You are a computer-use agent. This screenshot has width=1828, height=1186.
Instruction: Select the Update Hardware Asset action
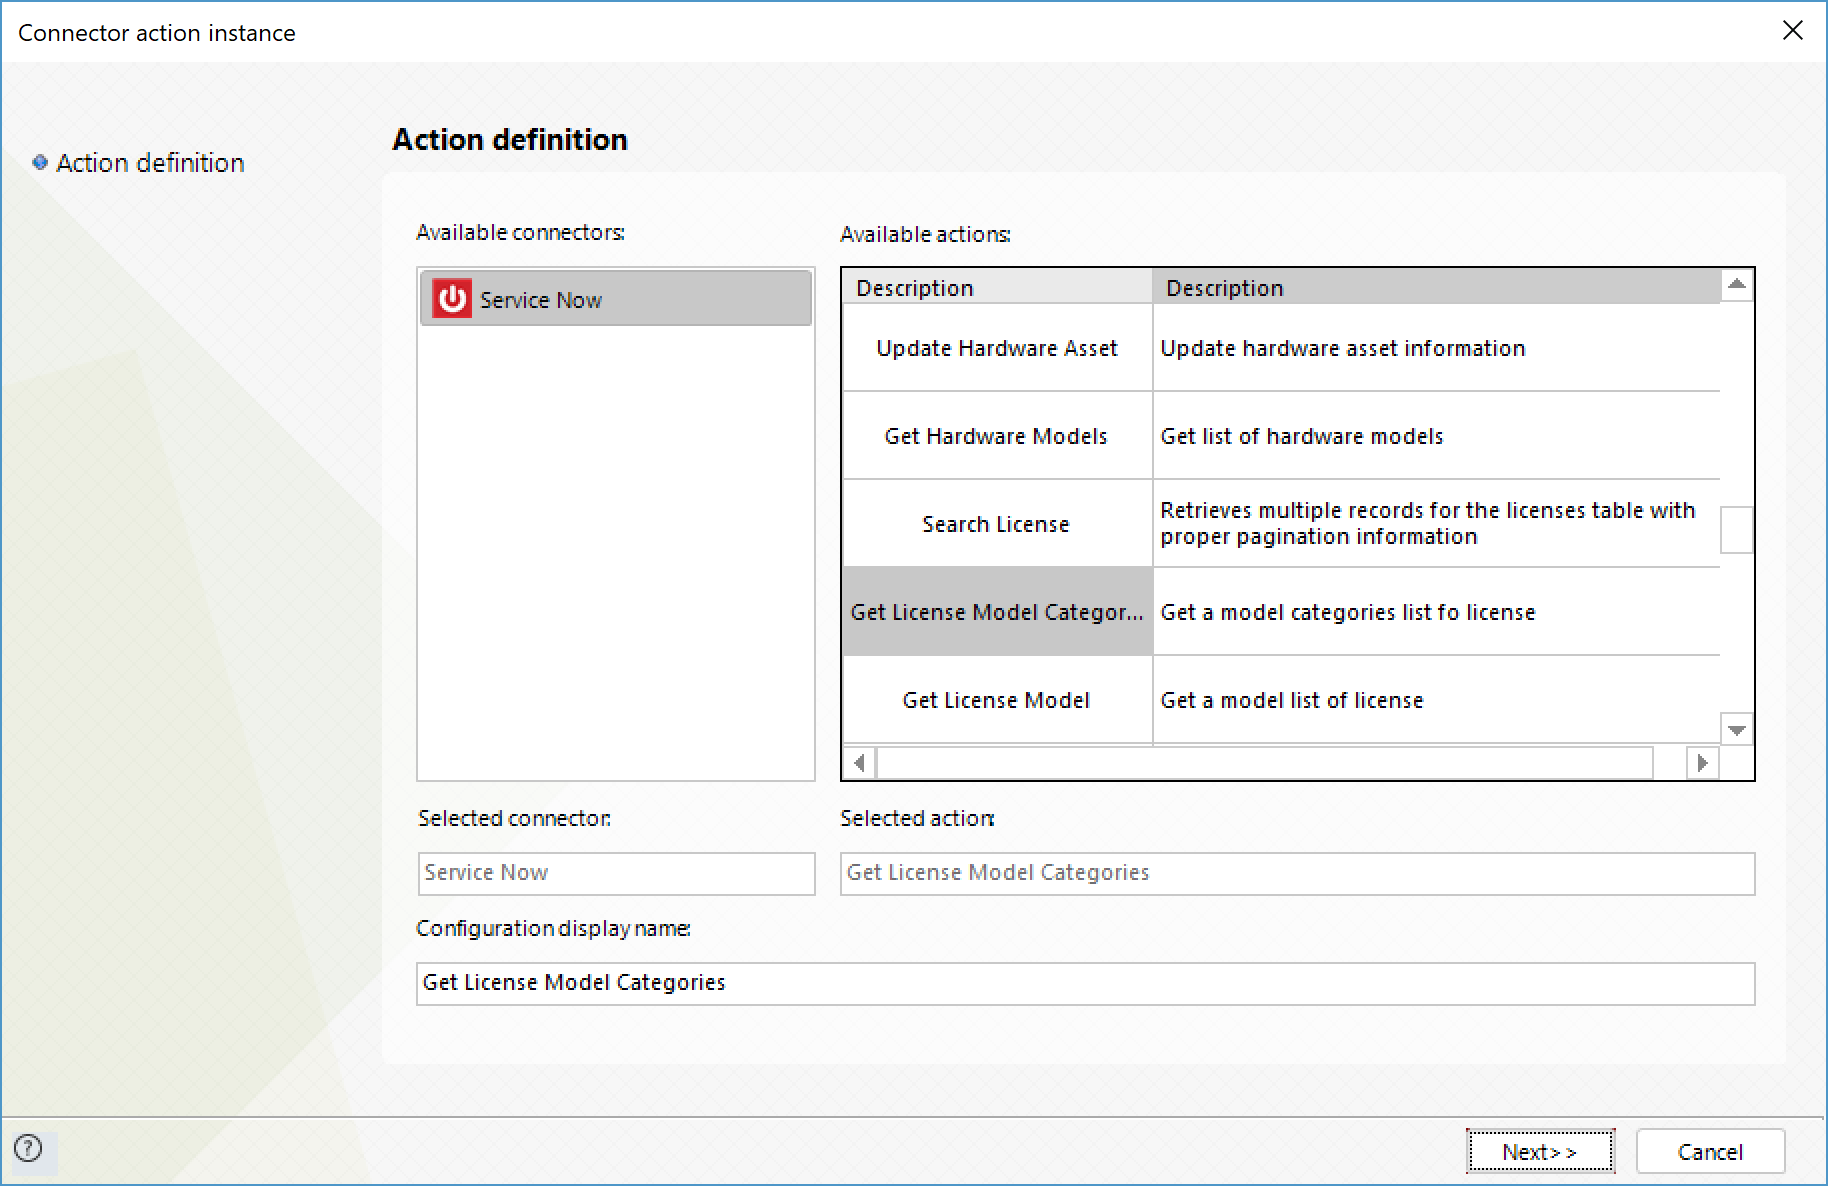click(997, 348)
